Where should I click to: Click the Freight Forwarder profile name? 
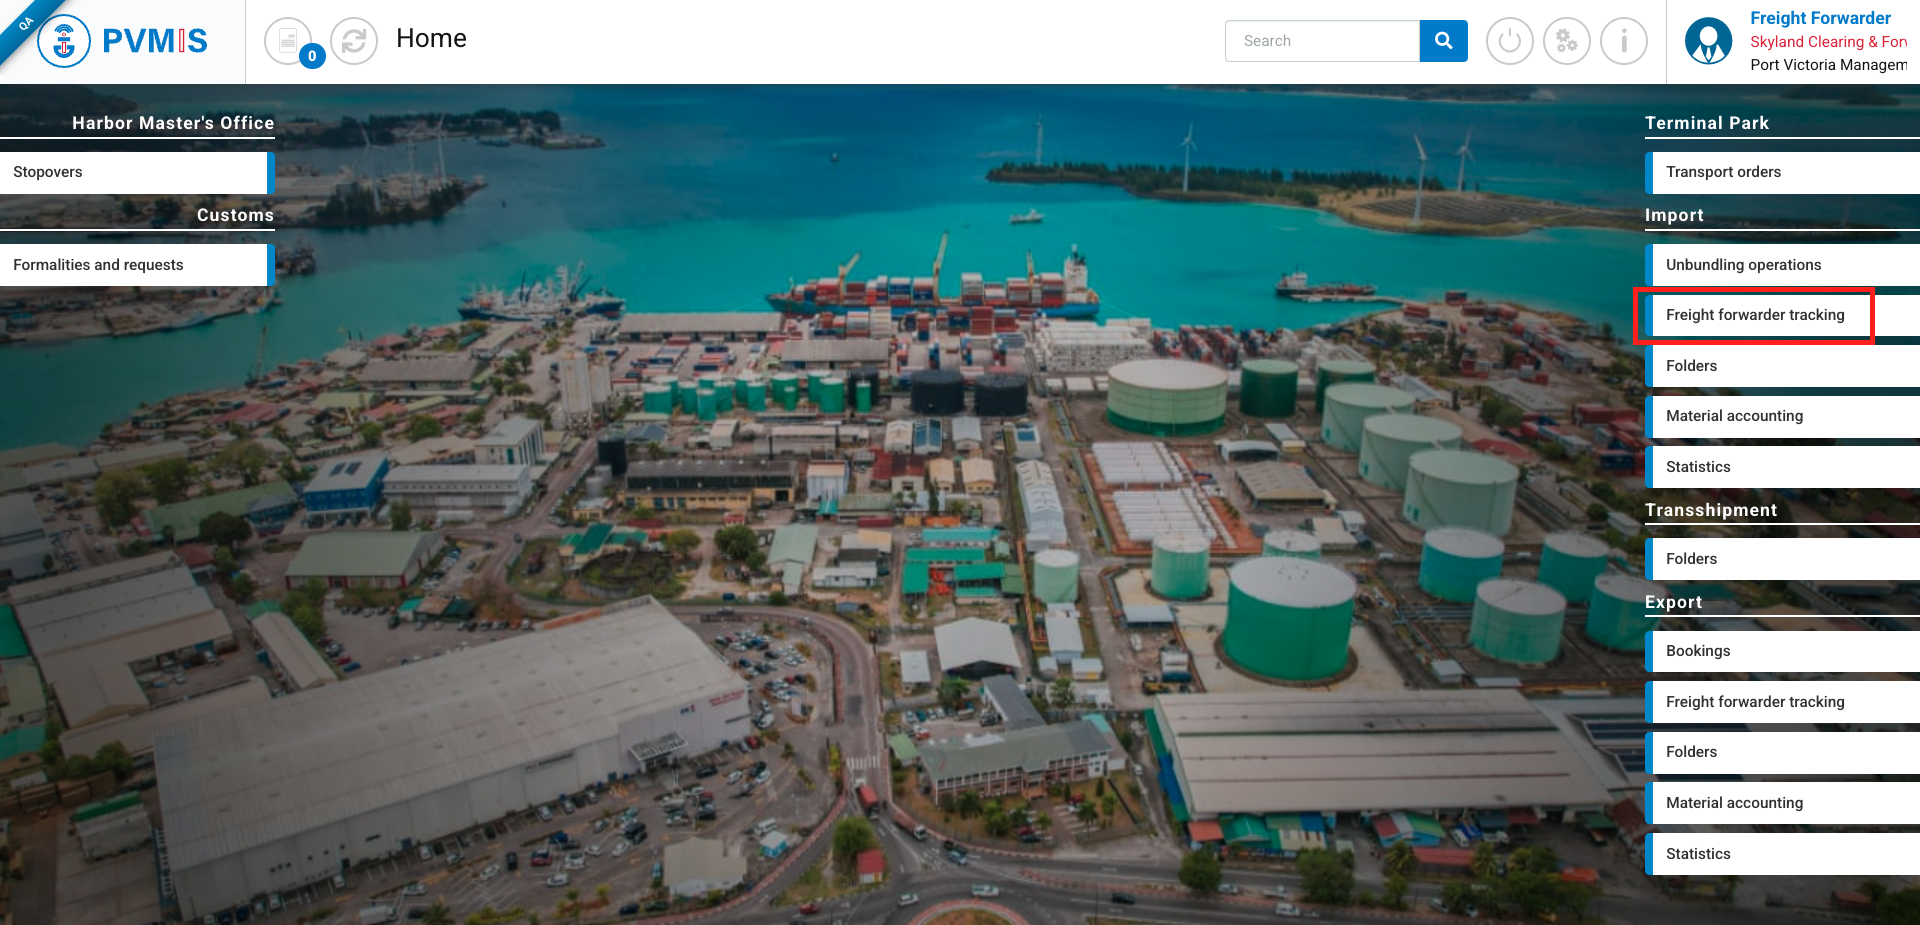coord(1820,18)
